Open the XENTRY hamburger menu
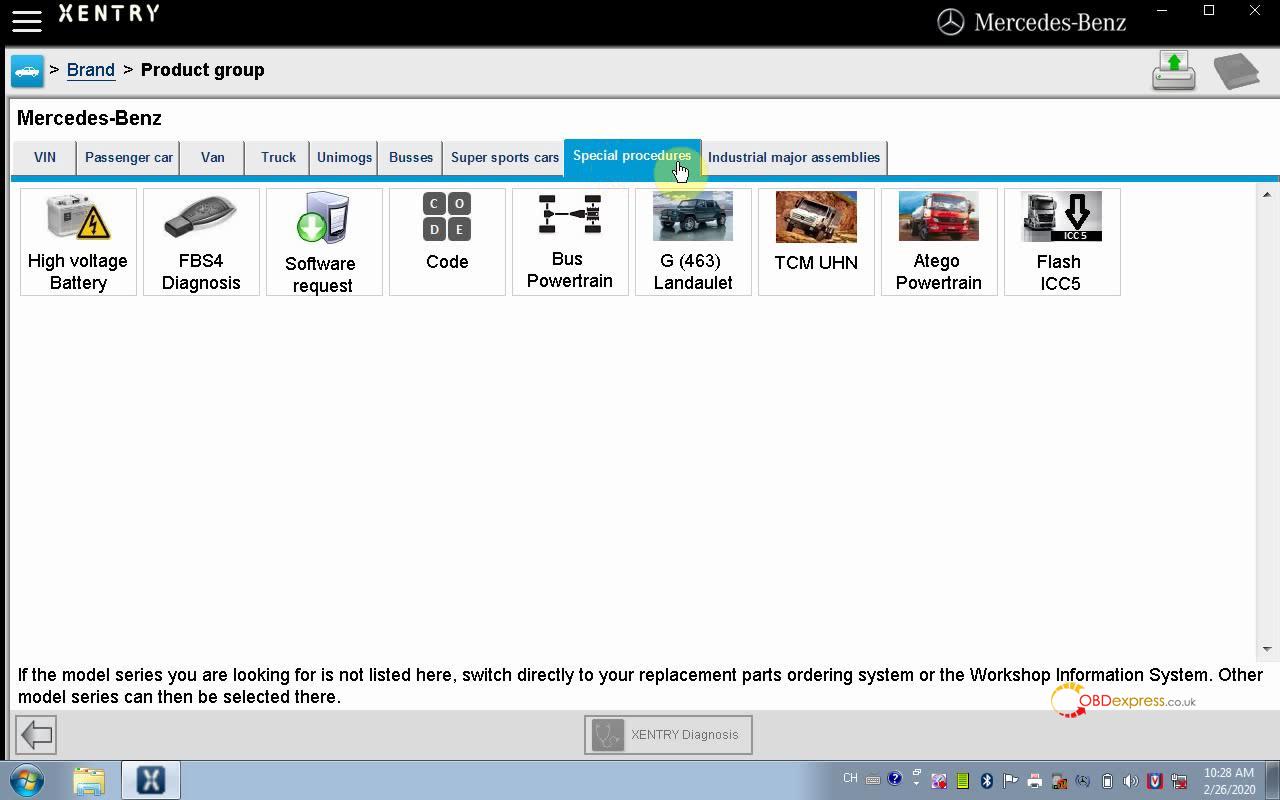 pyautogui.click(x=27, y=21)
